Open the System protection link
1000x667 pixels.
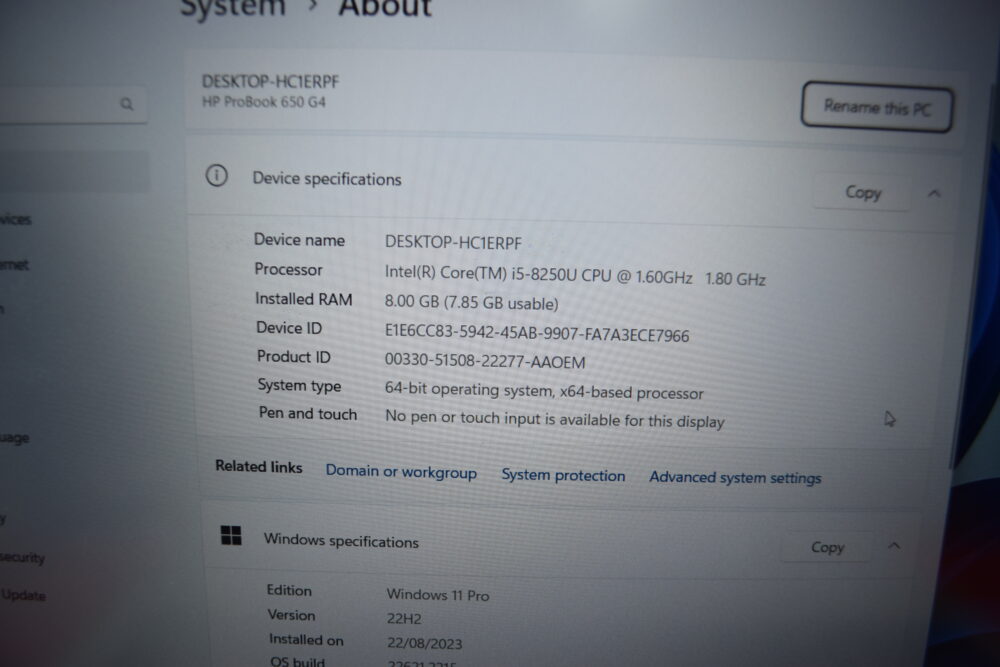(x=563, y=476)
